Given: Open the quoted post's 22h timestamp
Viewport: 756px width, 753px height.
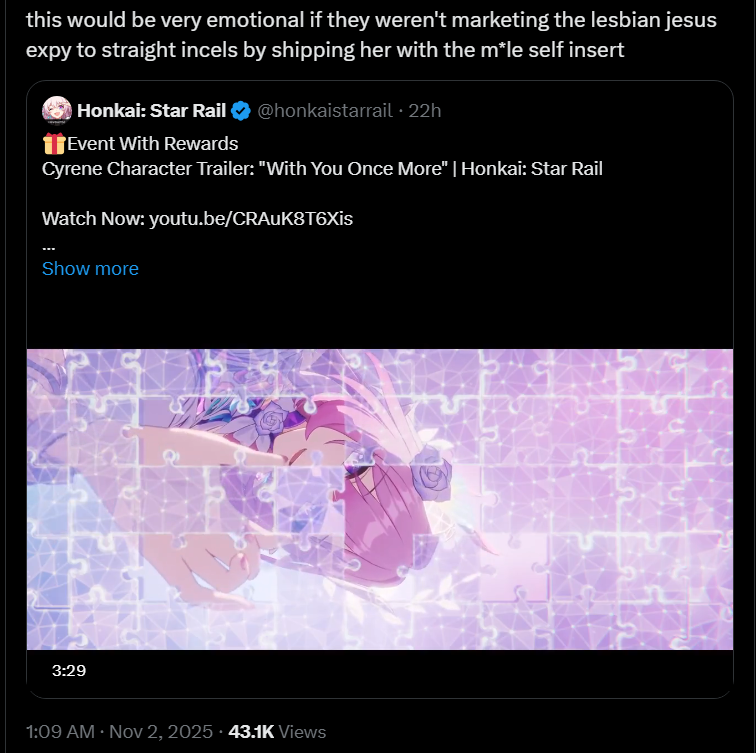Looking at the screenshot, I should (425, 111).
